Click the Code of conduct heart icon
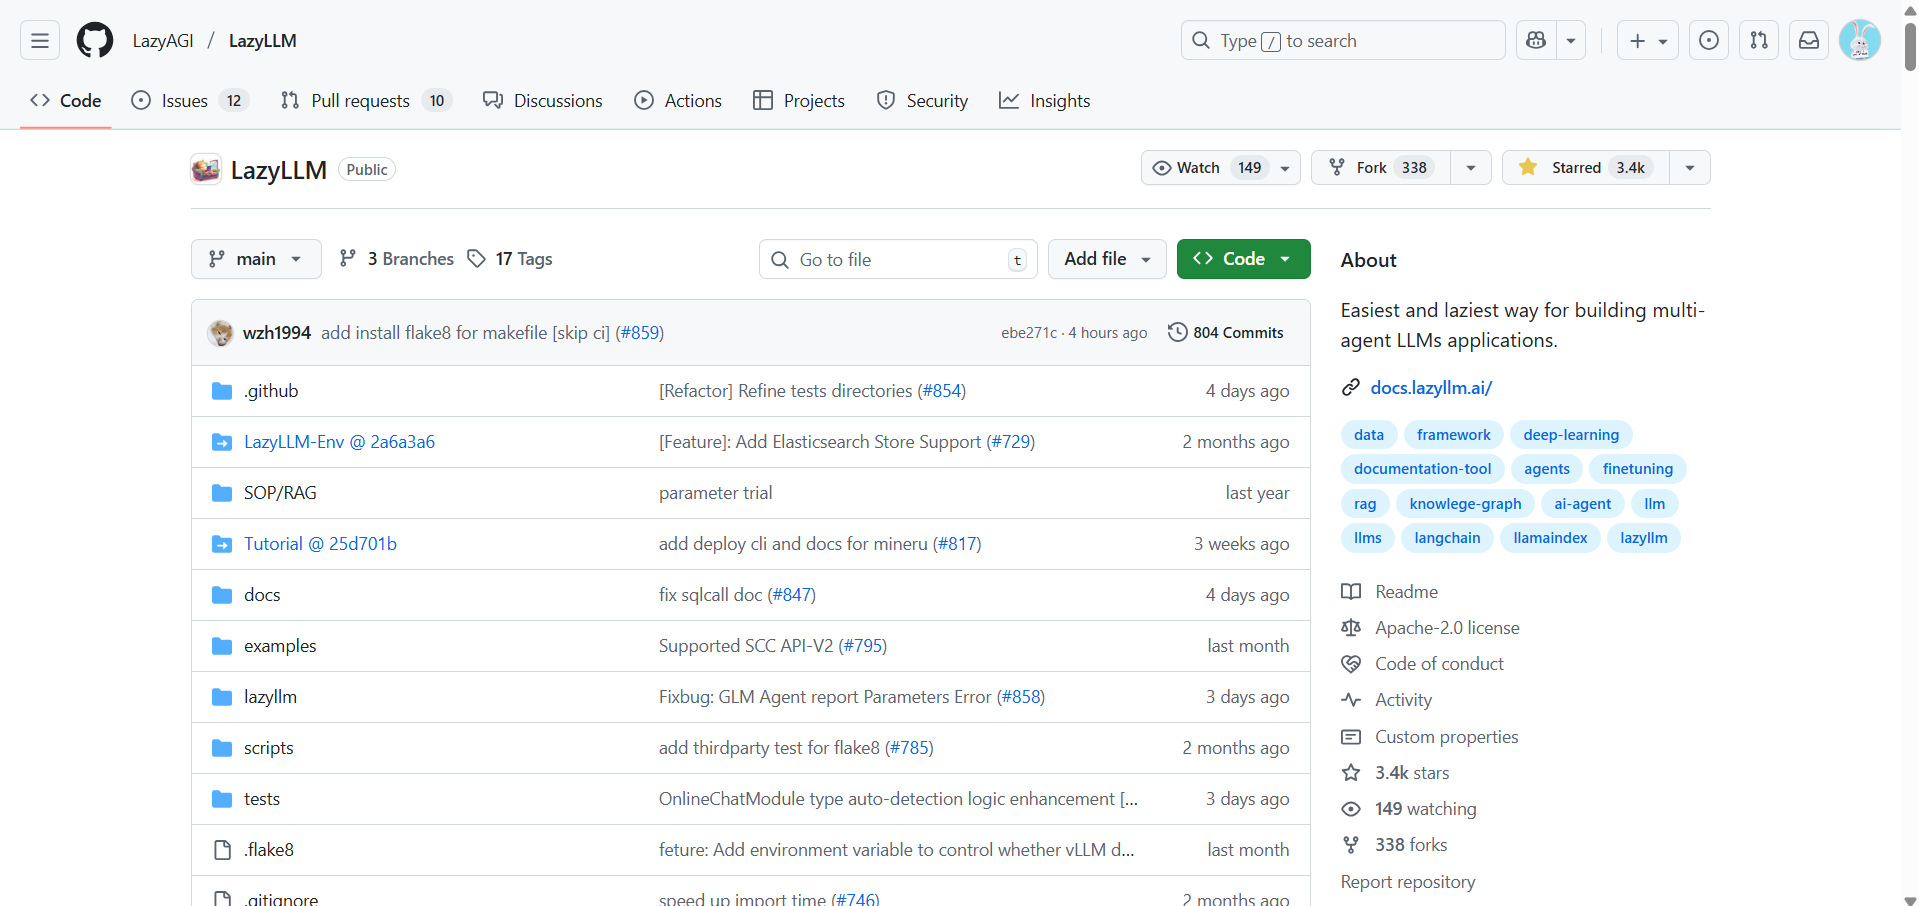 tap(1351, 663)
